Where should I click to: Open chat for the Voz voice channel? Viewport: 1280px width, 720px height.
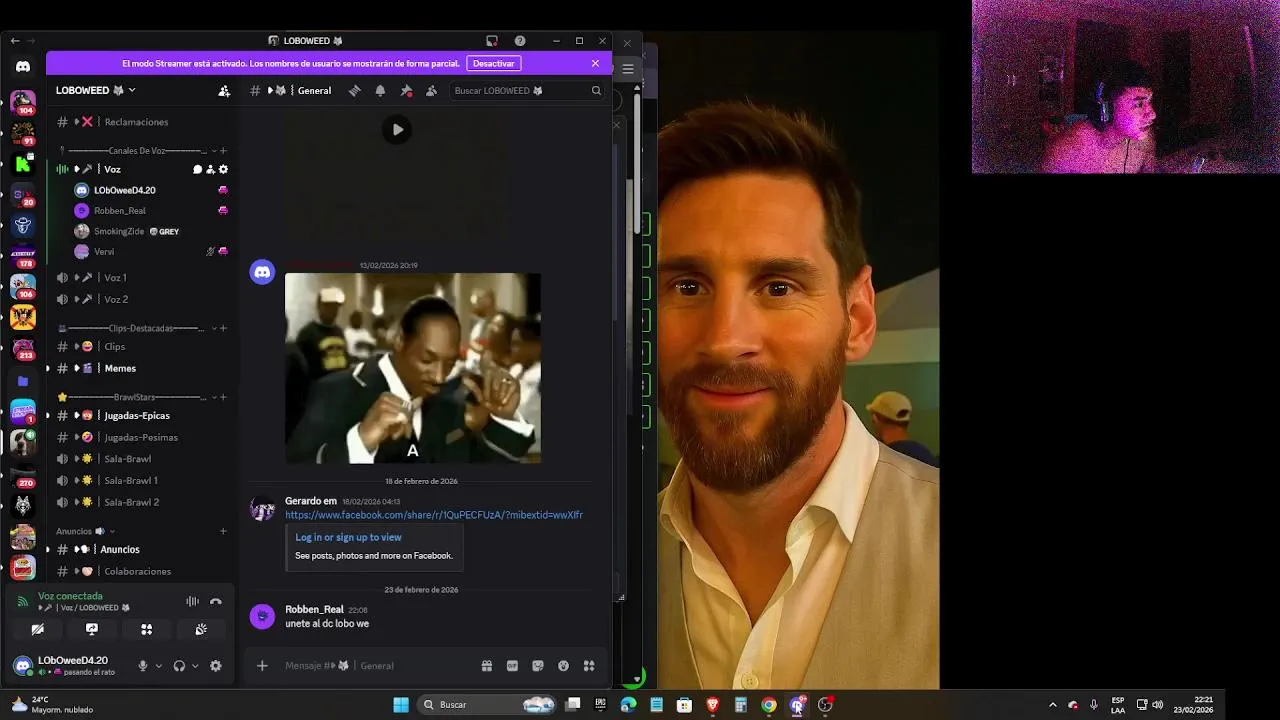197,169
